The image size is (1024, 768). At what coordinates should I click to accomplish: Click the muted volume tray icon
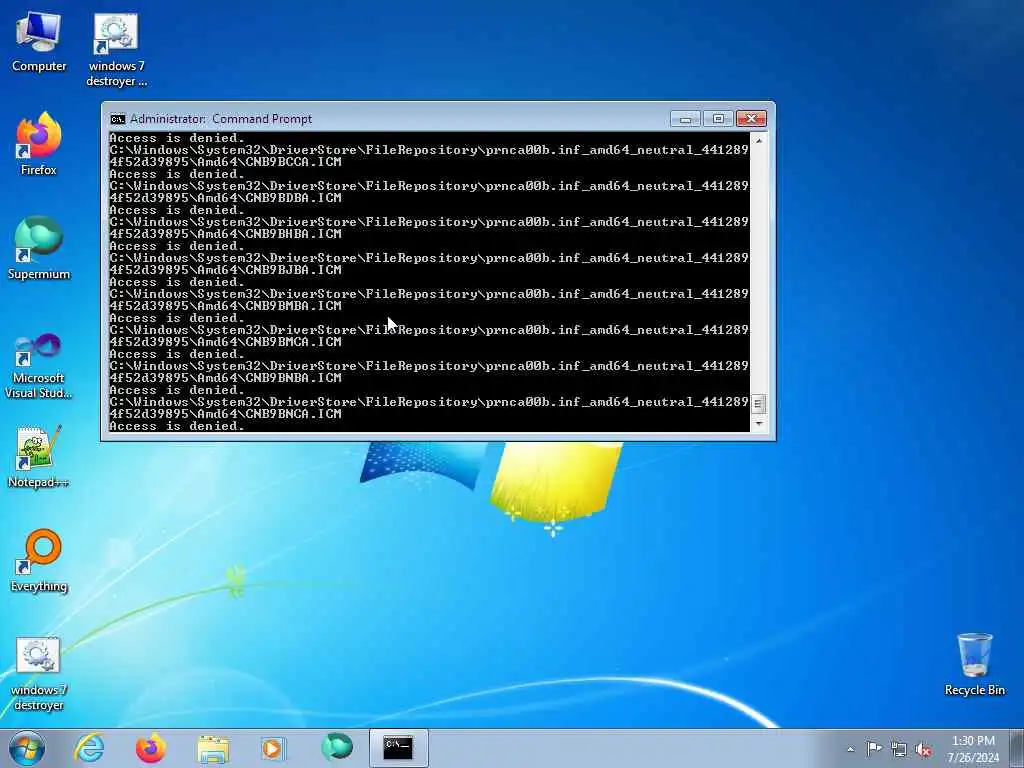(923, 749)
